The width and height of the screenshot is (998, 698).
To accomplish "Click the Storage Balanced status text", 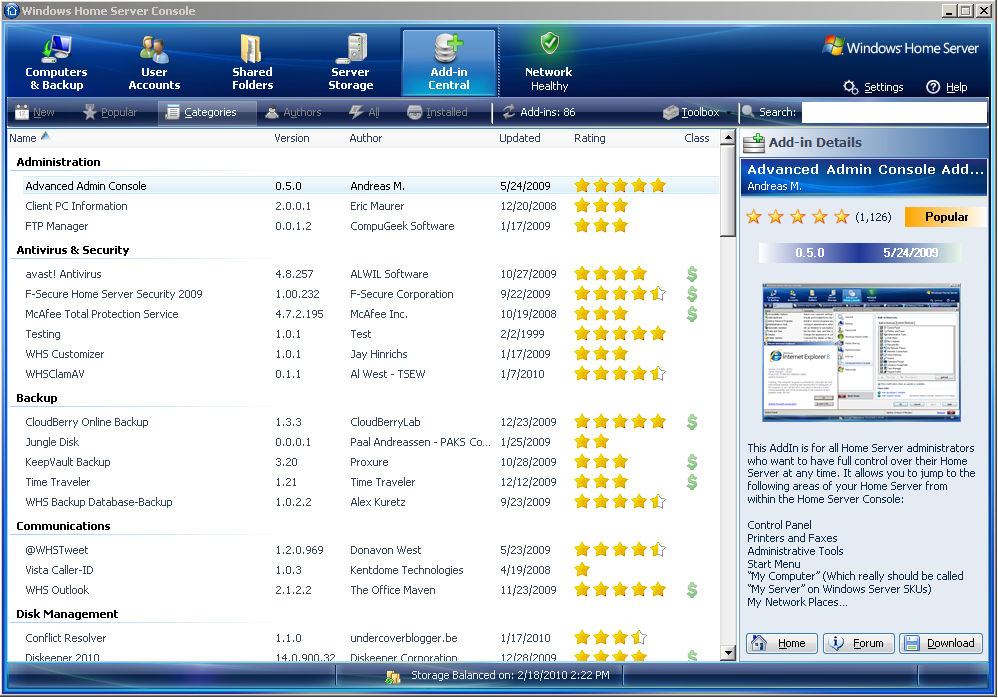I will [x=510, y=675].
